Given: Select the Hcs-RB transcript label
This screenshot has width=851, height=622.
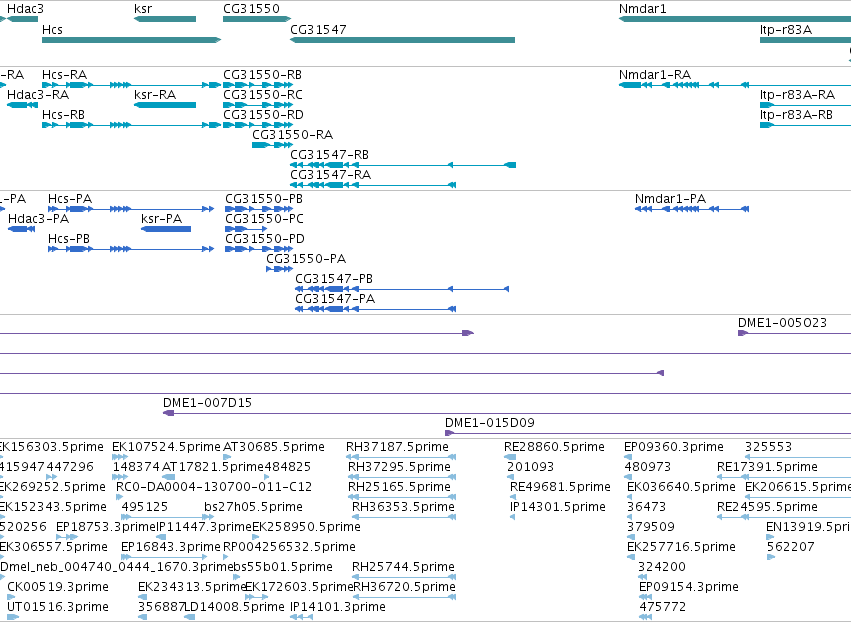Looking at the screenshot, I should point(63,115).
